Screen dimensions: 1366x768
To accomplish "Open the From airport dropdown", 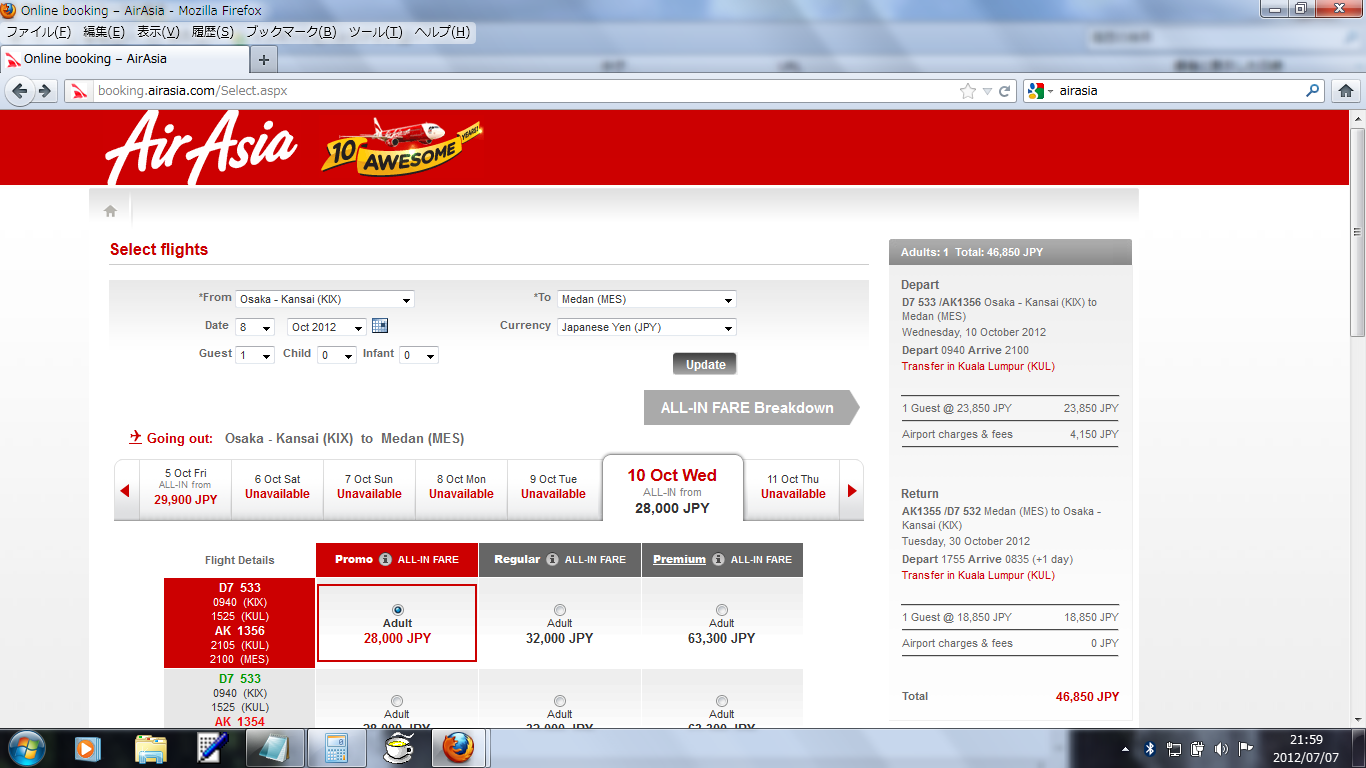I will point(325,299).
